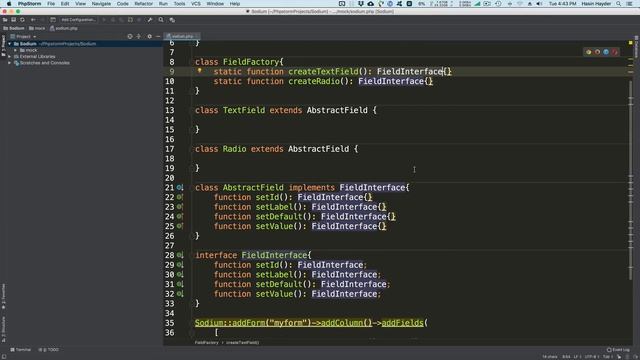
Task: Click gutter marker beside setLabel line 23
Action: (180, 207)
